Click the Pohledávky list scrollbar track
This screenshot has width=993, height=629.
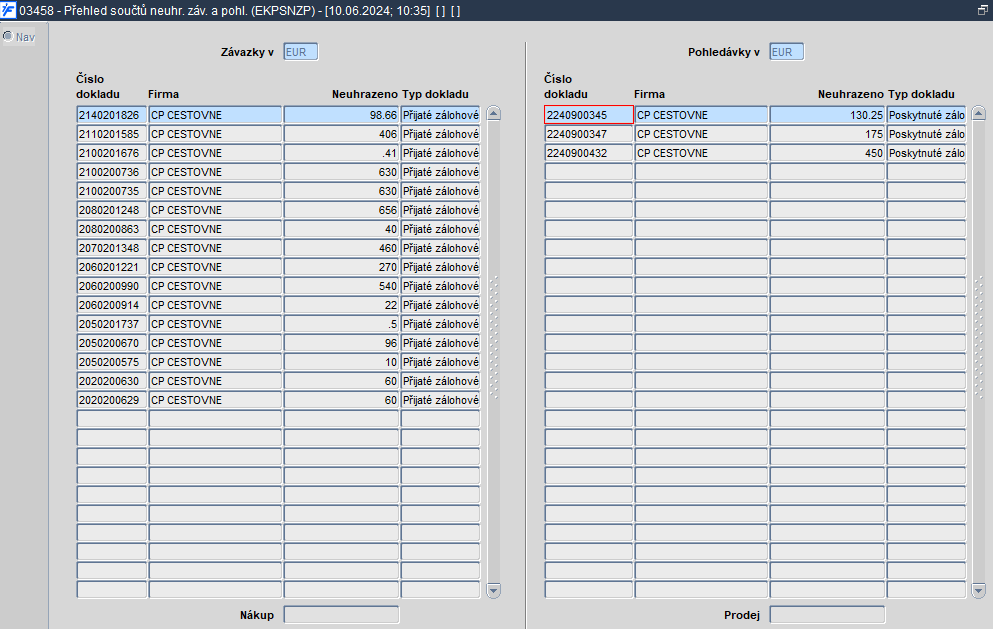[x=978, y=352]
